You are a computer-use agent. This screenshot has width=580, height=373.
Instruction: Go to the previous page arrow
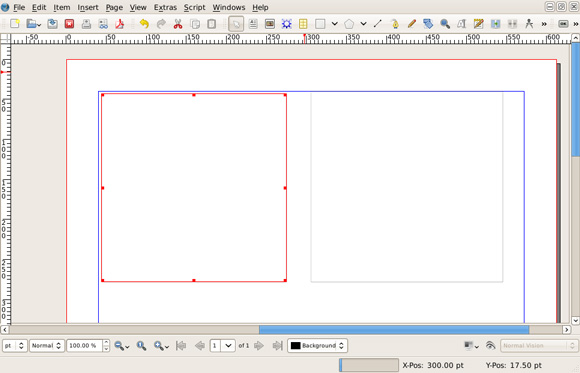[x=200, y=346]
